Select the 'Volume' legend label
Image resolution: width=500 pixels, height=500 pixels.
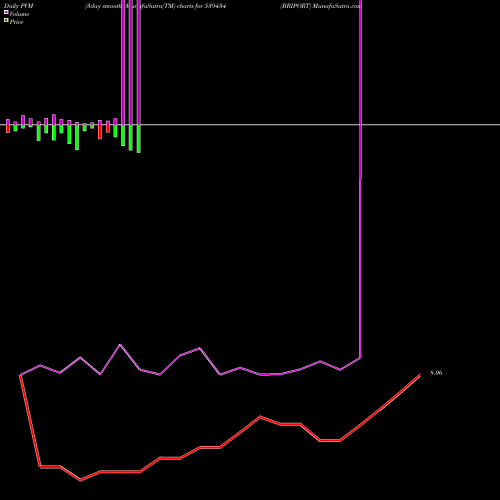19,14
